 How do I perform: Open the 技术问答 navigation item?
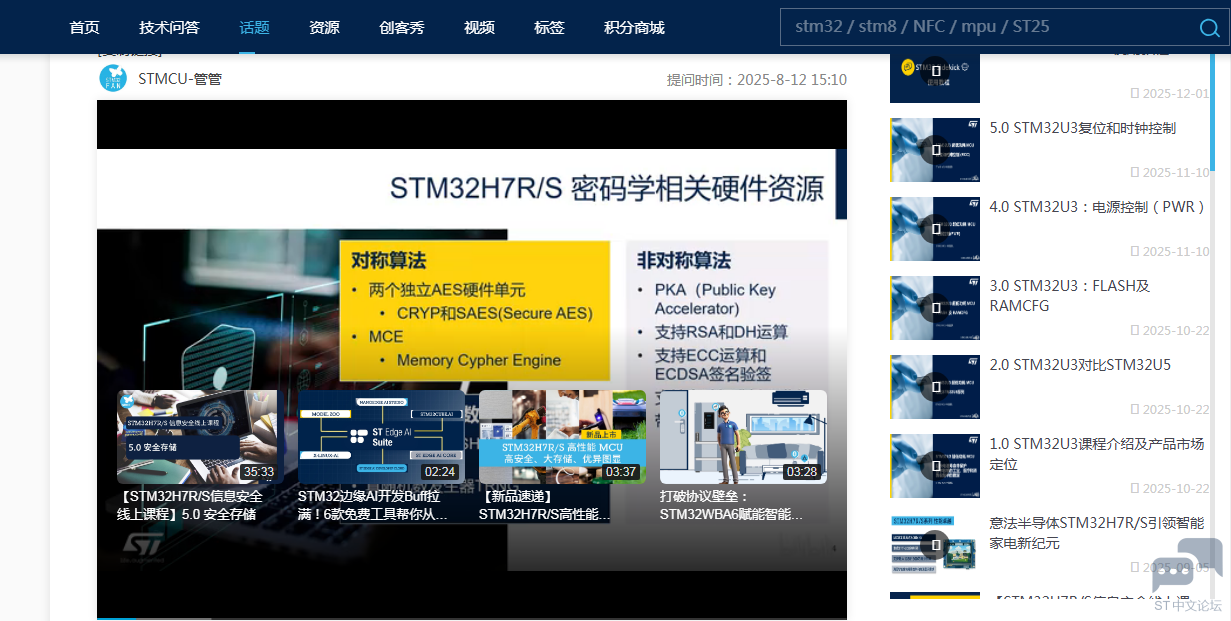click(169, 27)
